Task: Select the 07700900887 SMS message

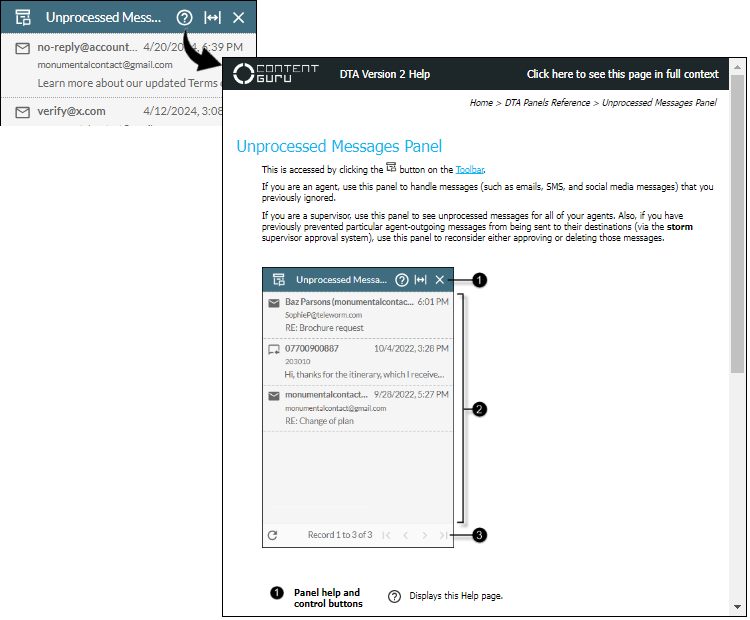Action: point(358,361)
